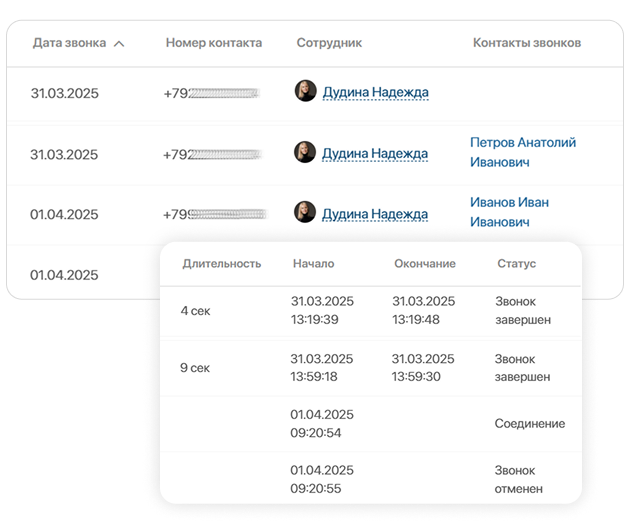Click employee avatar in Иванов Иван row
632x524 pixels.
click(305, 212)
